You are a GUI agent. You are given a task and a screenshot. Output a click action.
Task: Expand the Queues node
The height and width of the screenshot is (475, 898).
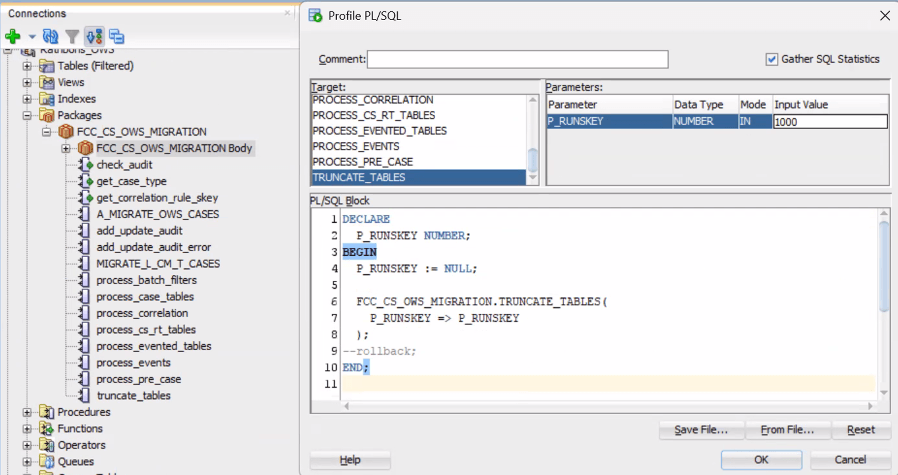tap(27, 461)
